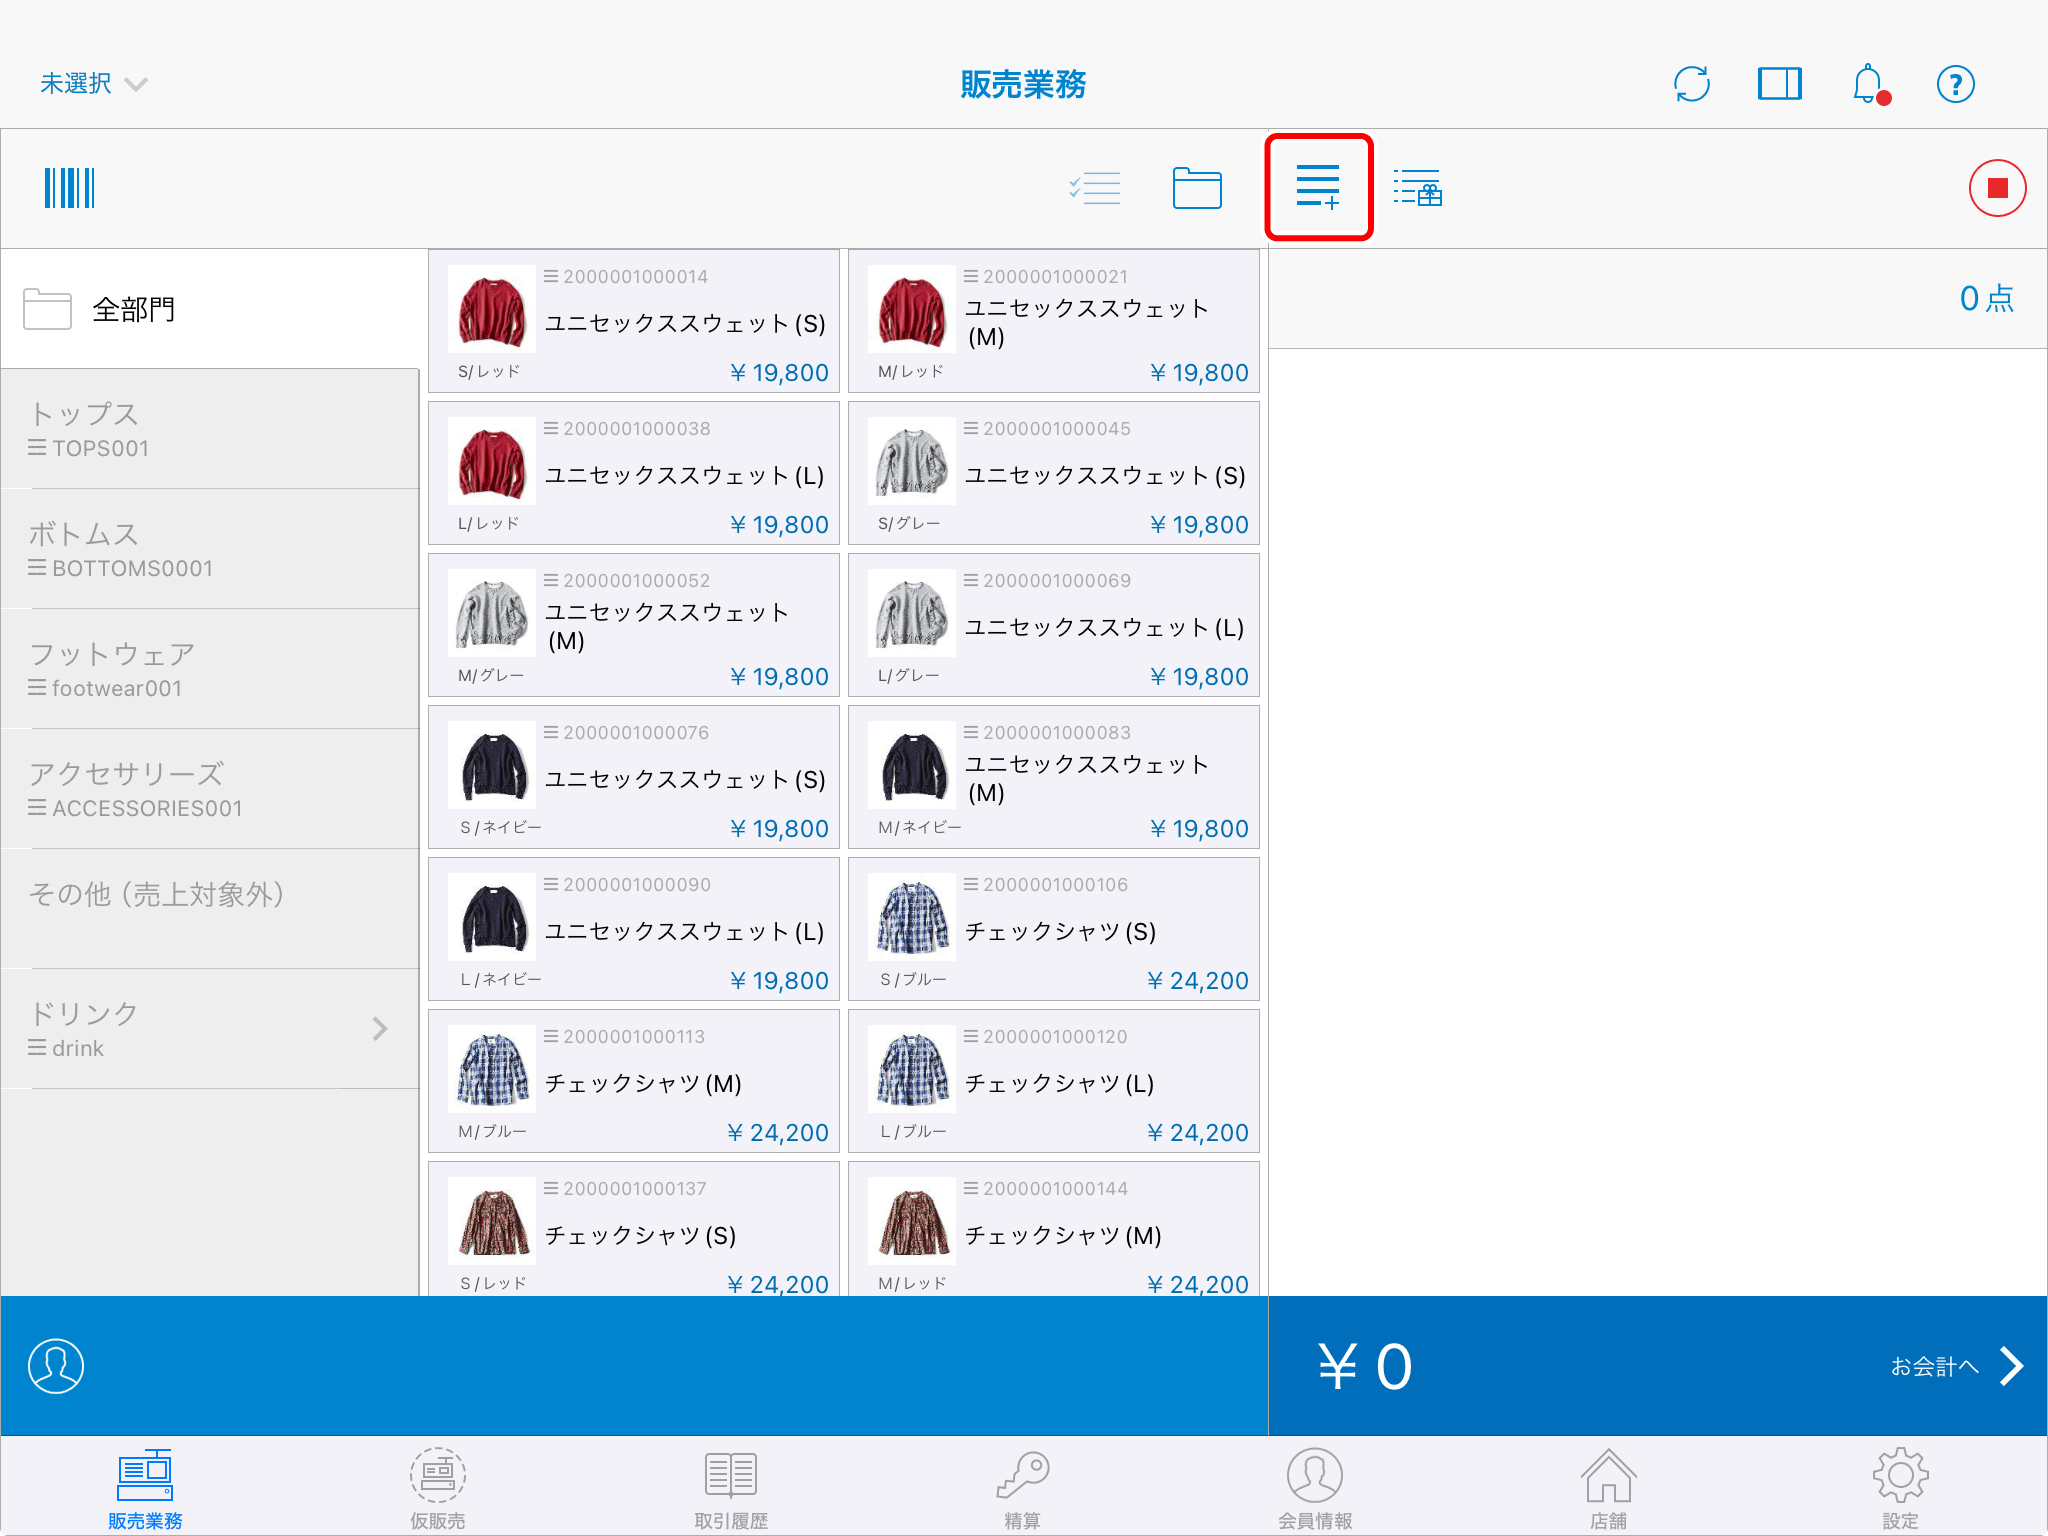Switch to 精算 tab
The width and height of the screenshot is (2048, 1536).
(1022, 1489)
